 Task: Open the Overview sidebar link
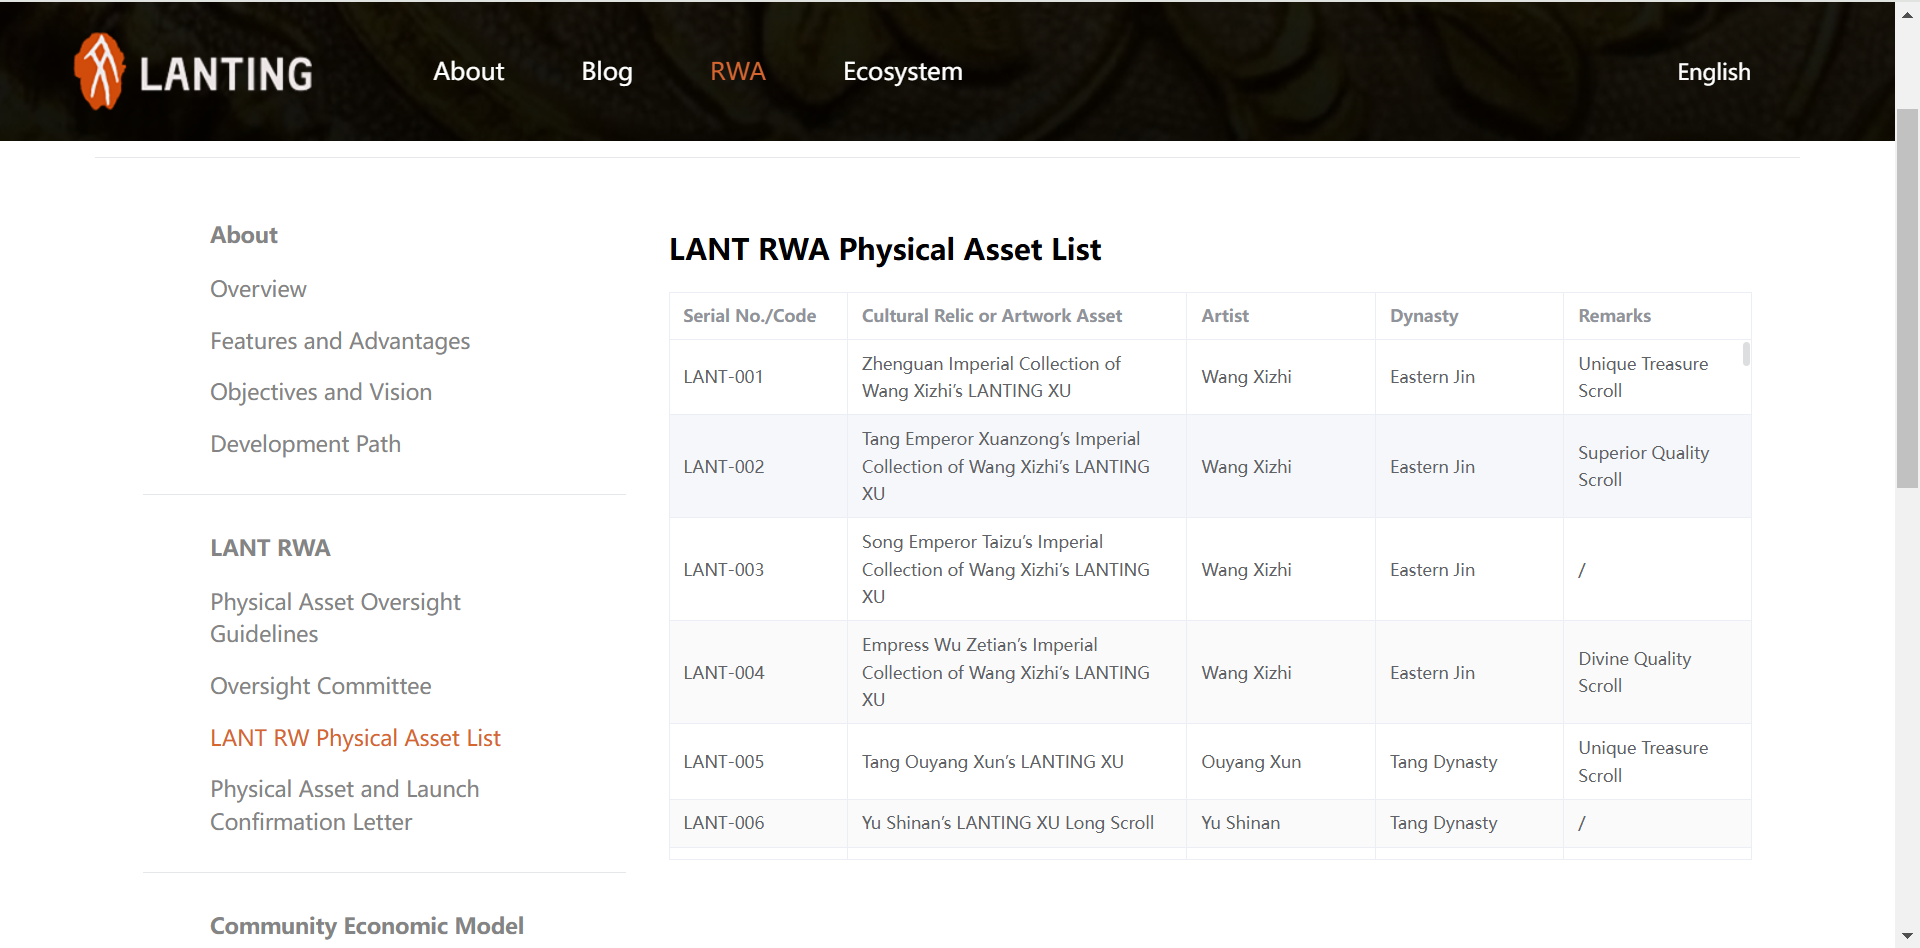point(258,289)
